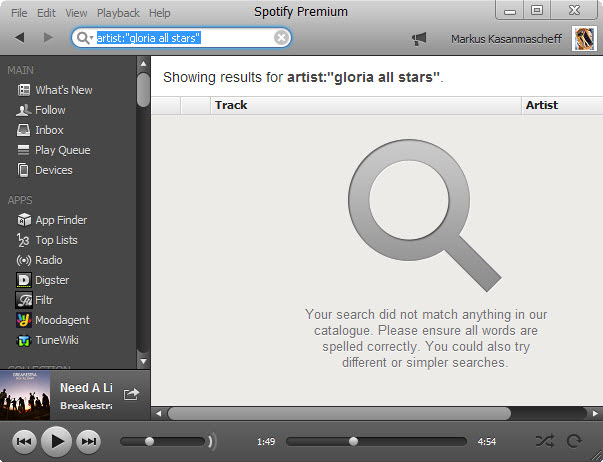This screenshot has height=462, width=603.
Task: Open Digster from the apps list
Action: pos(52,280)
